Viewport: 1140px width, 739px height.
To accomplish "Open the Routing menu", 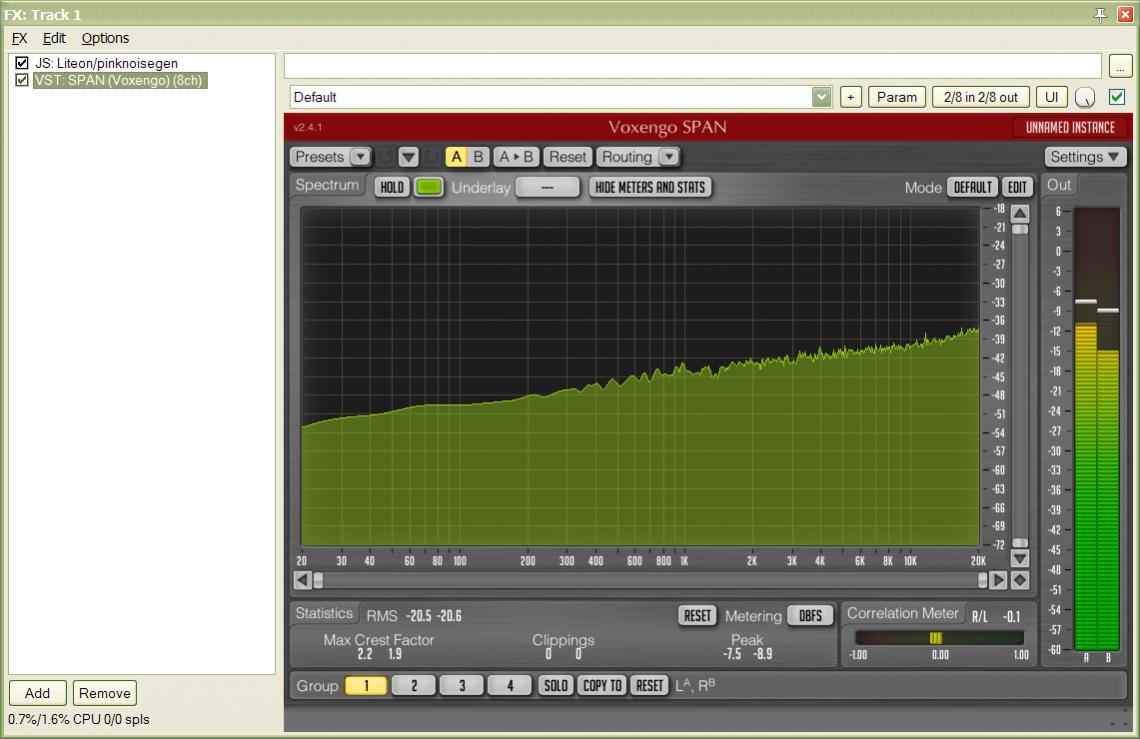I will 638,156.
